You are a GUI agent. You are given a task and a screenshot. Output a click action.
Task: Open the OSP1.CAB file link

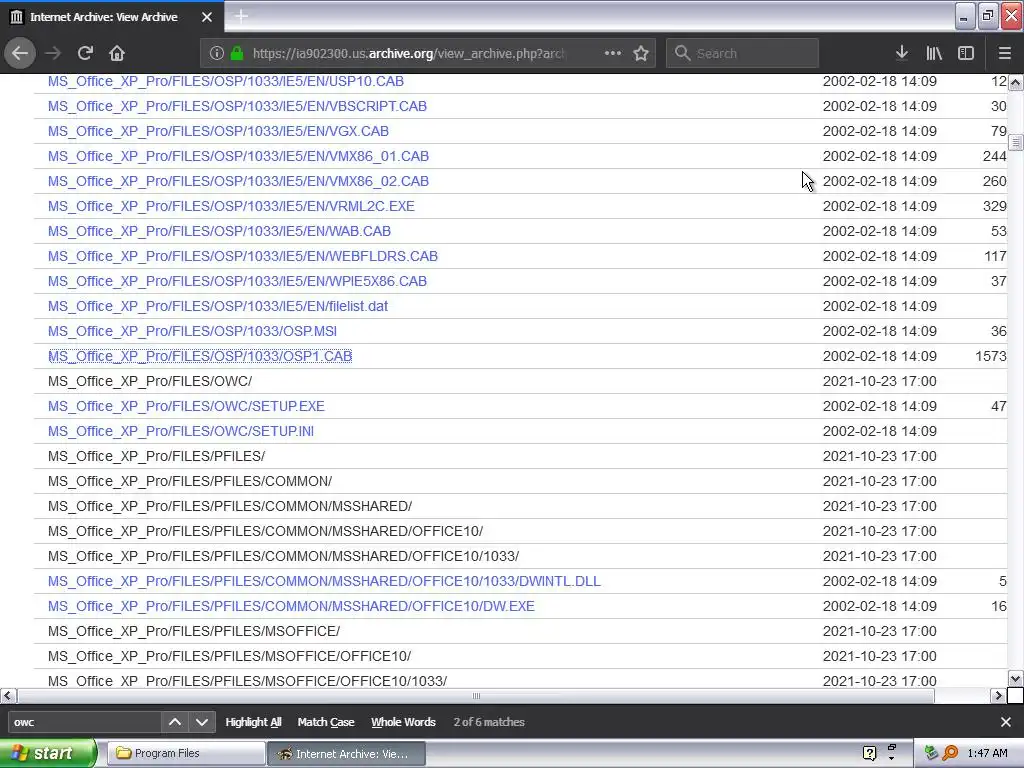point(200,356)
